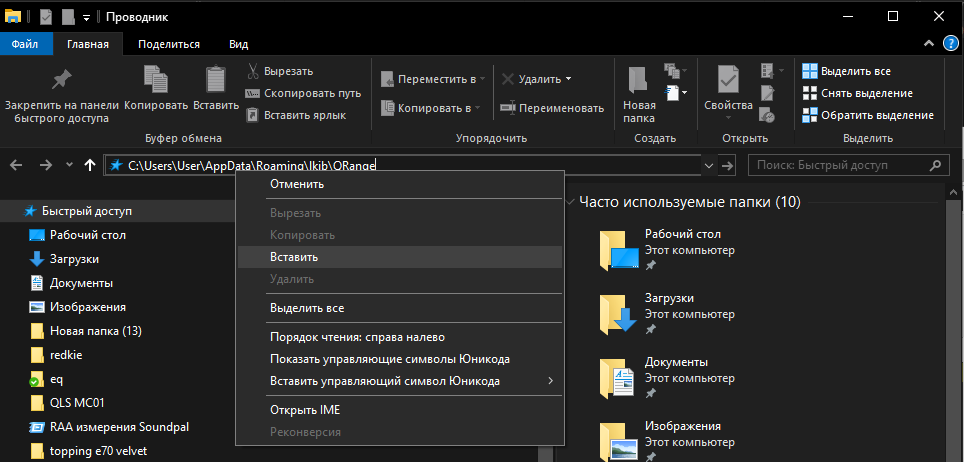Collapse Часто используемые папки group
964x462 pixels.
point(572,202)
